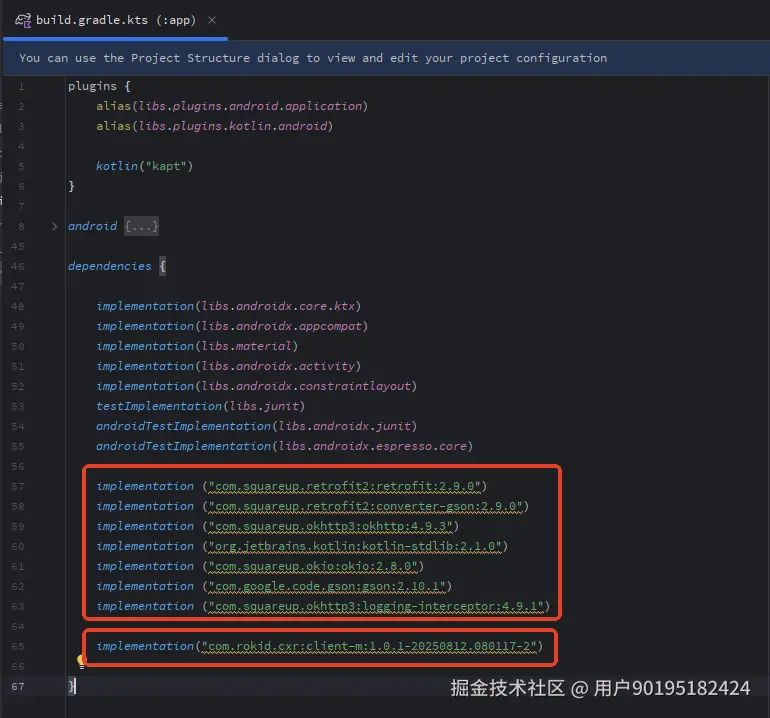Click the plugins { line
The image size is (770, 718).
[99, 86]
